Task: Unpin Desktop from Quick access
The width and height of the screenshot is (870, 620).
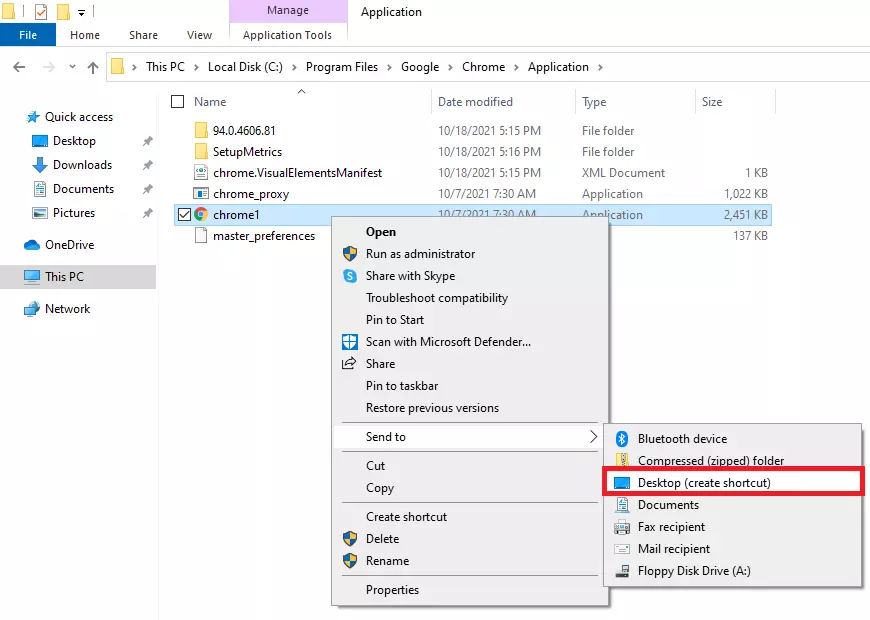Action: pyautogui.click(x=148, y=141)
